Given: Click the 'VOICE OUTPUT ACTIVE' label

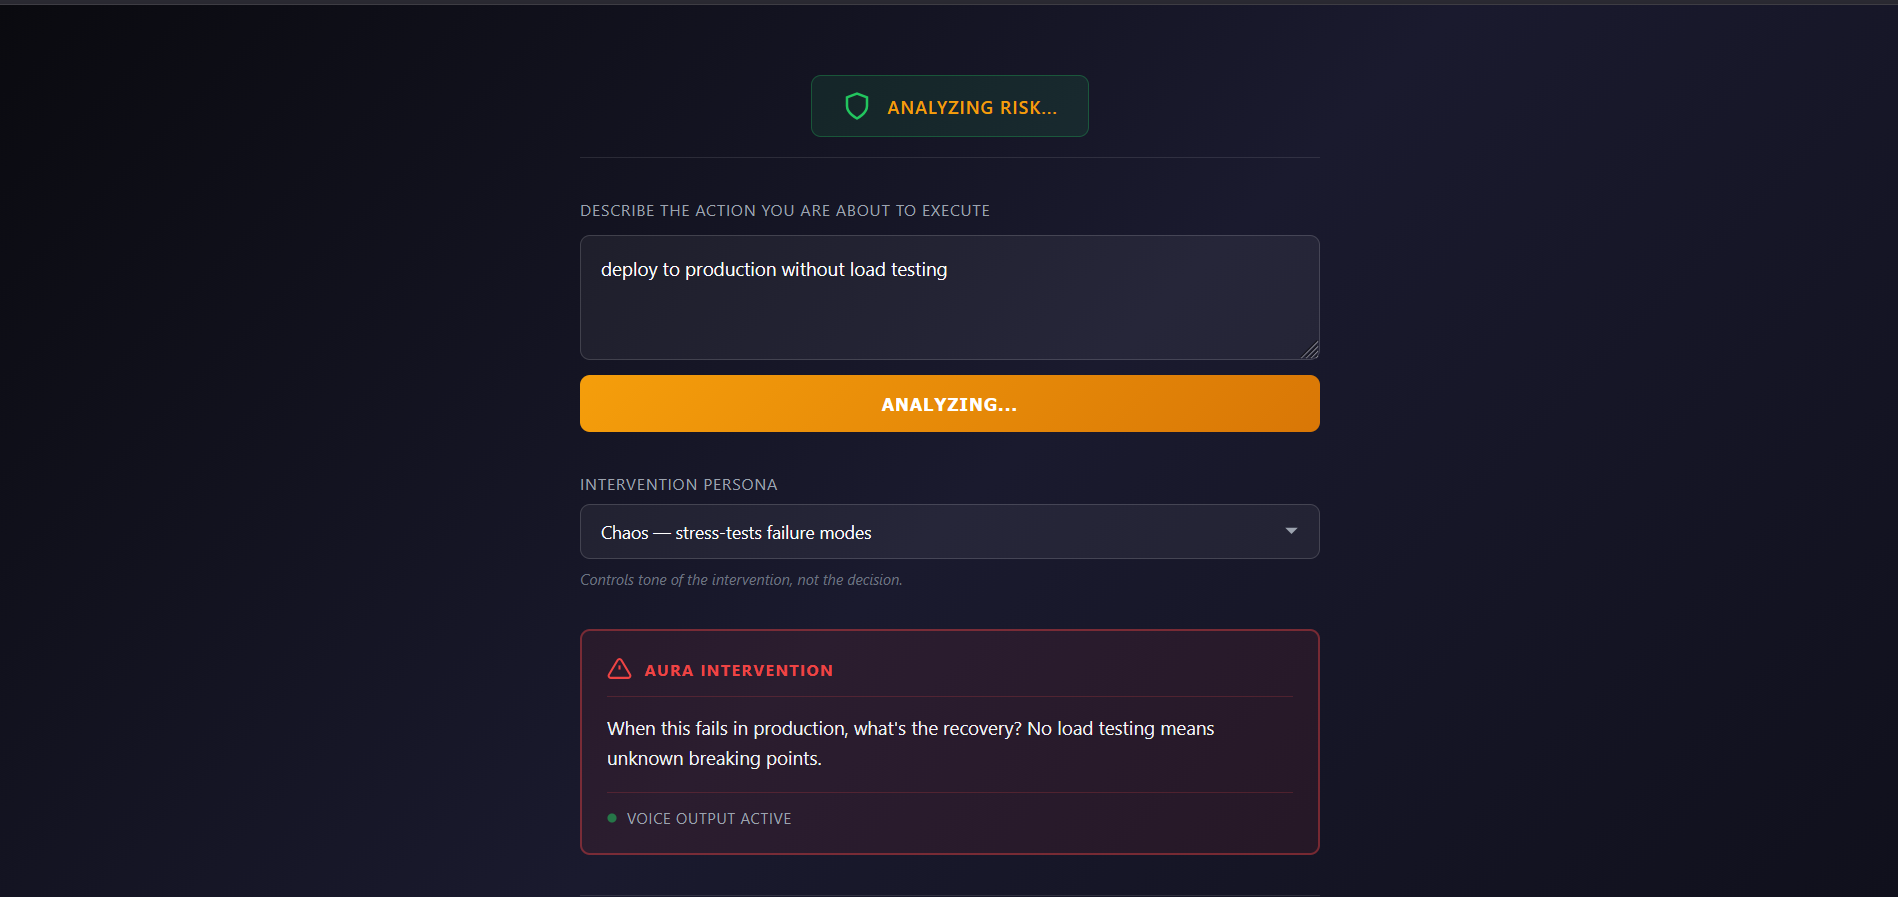Looking at the screenshot, I should [x=709, y=818].
